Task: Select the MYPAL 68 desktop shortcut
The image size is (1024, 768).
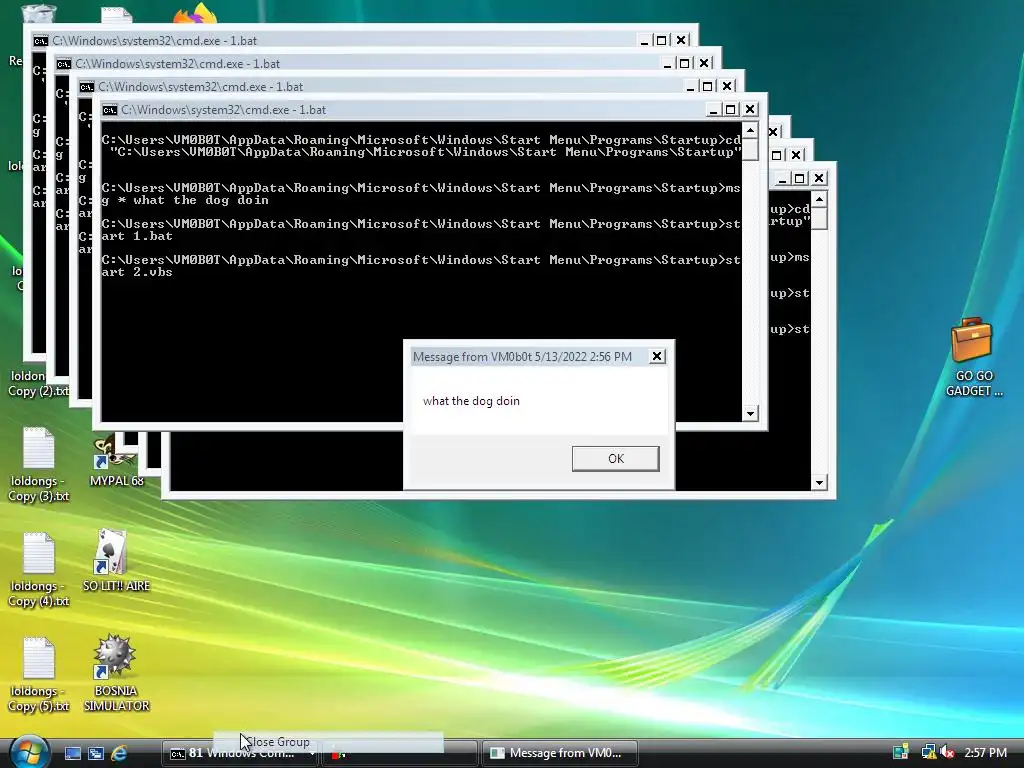Action: click(x=116, y=463)
